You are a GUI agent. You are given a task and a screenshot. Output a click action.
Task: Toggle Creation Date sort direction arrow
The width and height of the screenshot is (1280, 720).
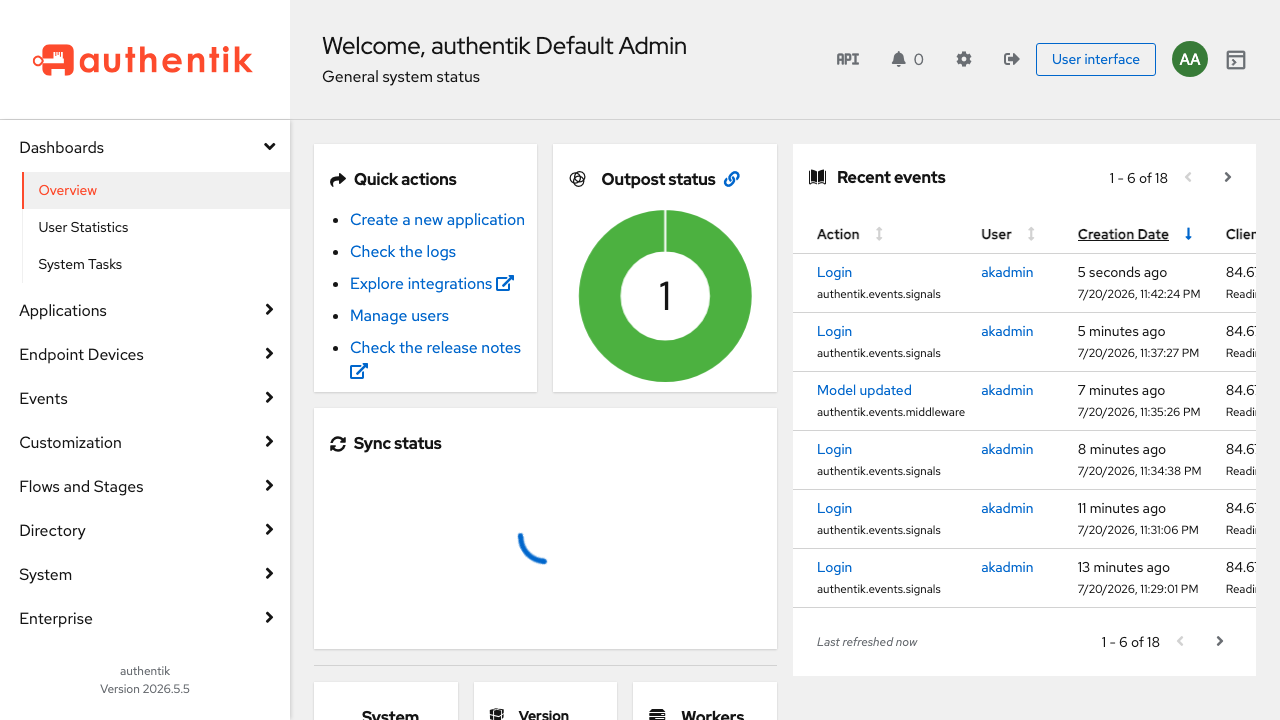1189,234
